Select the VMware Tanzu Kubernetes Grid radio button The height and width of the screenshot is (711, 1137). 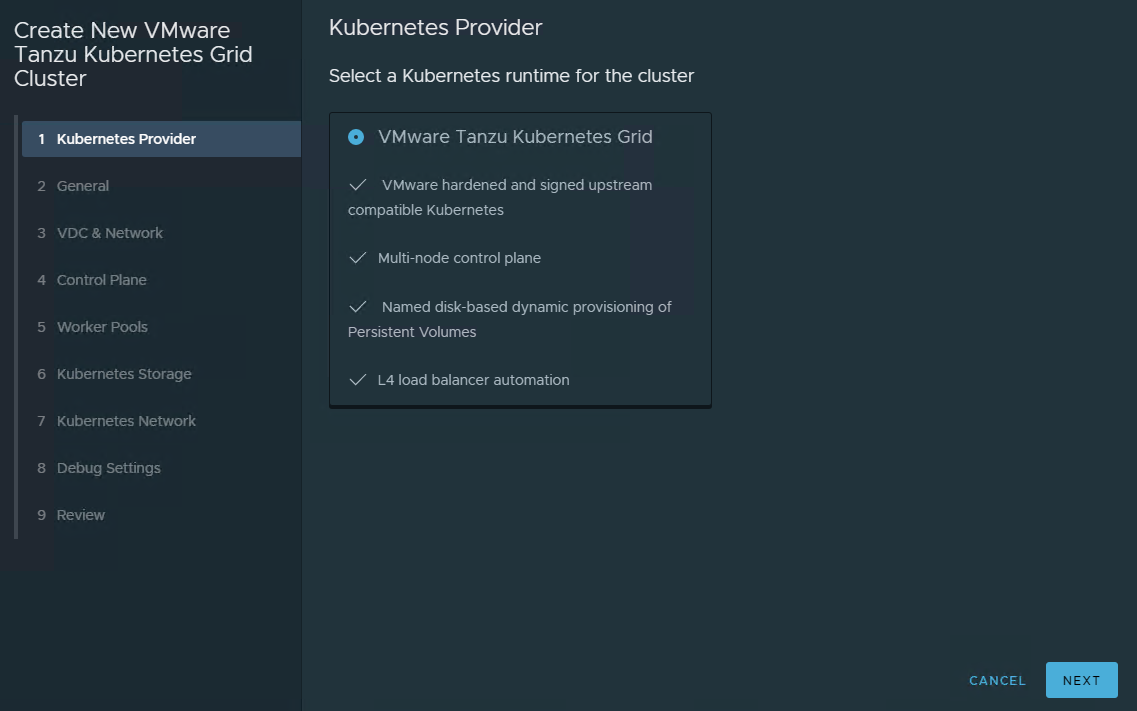[x=356, y=137]
